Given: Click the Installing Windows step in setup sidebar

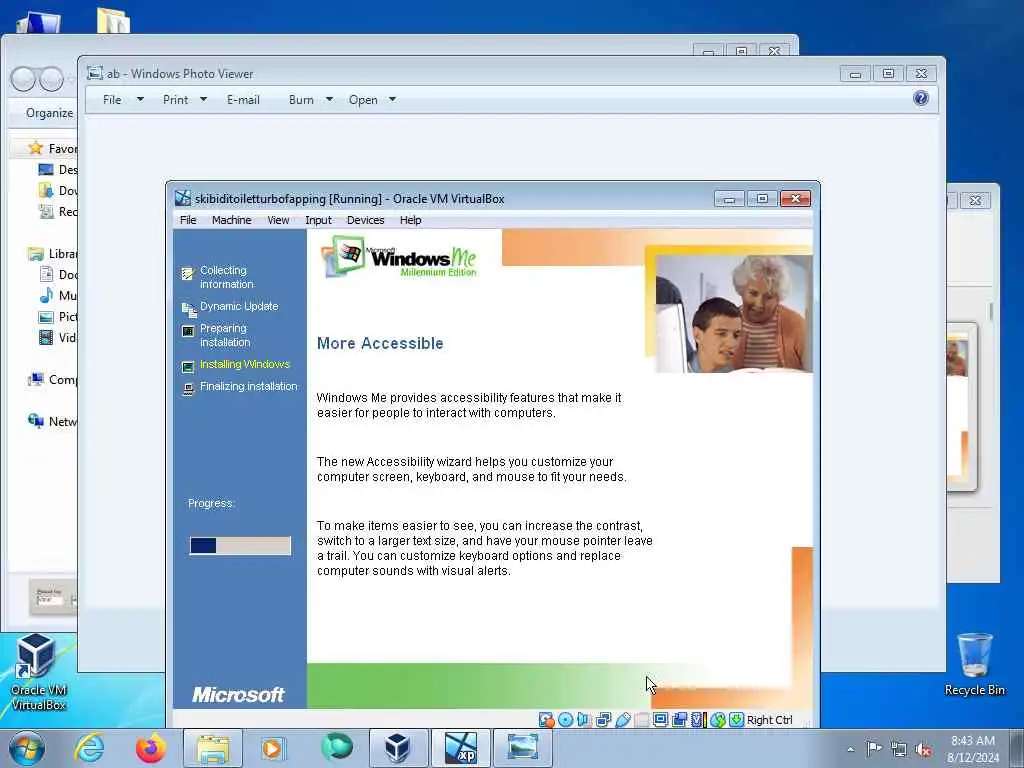Looking at the screenshot, I should coord(244,364).
